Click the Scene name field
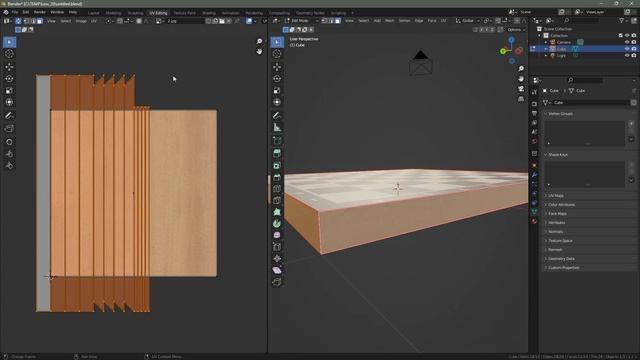 pos(538,12)
